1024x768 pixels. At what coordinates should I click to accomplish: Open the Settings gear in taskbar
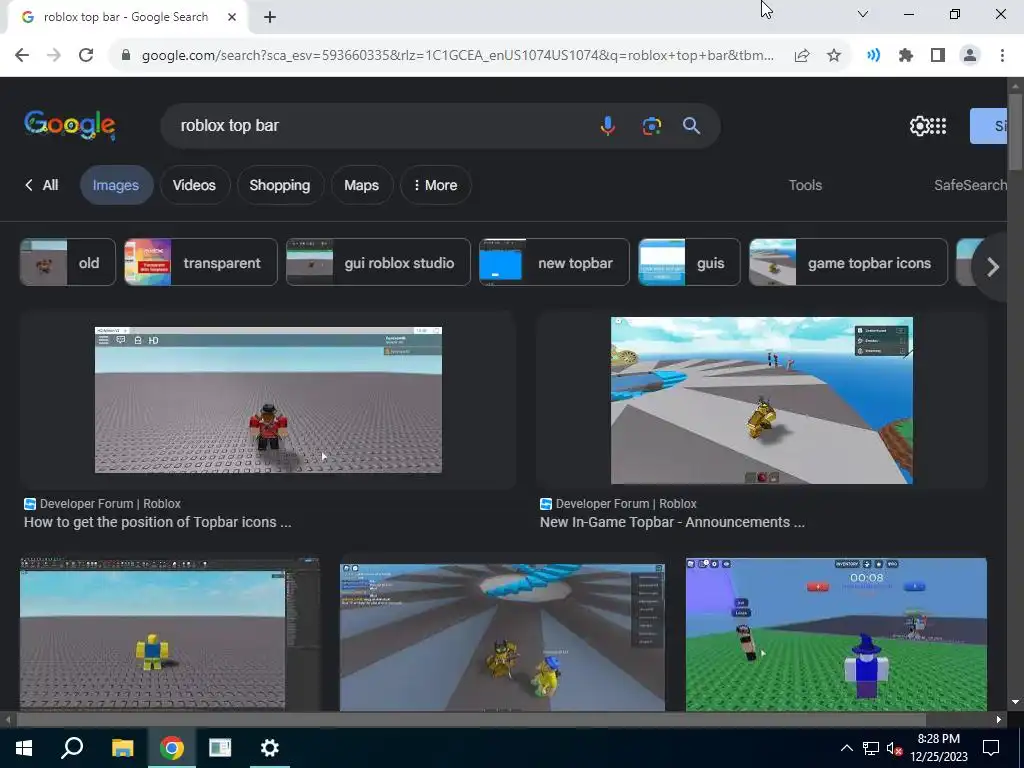(269, 748)
